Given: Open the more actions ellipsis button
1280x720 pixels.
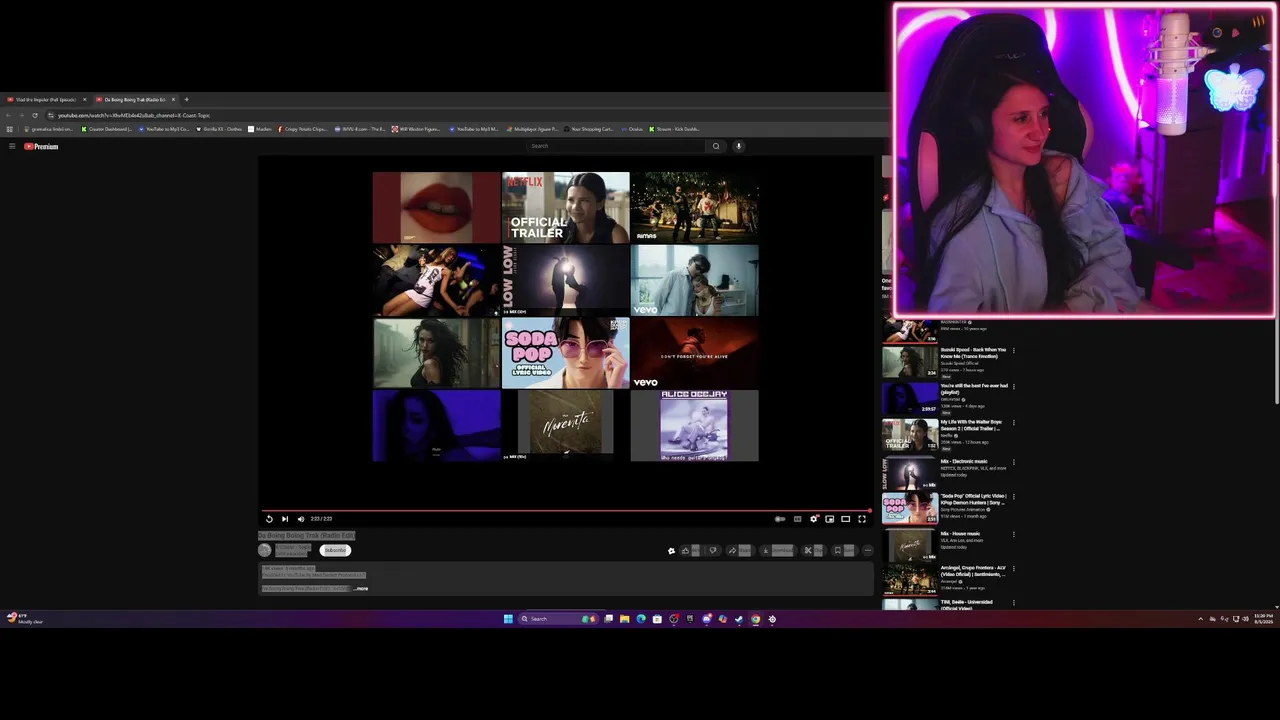Looking at the screenshot, I should tap(867, 550).
